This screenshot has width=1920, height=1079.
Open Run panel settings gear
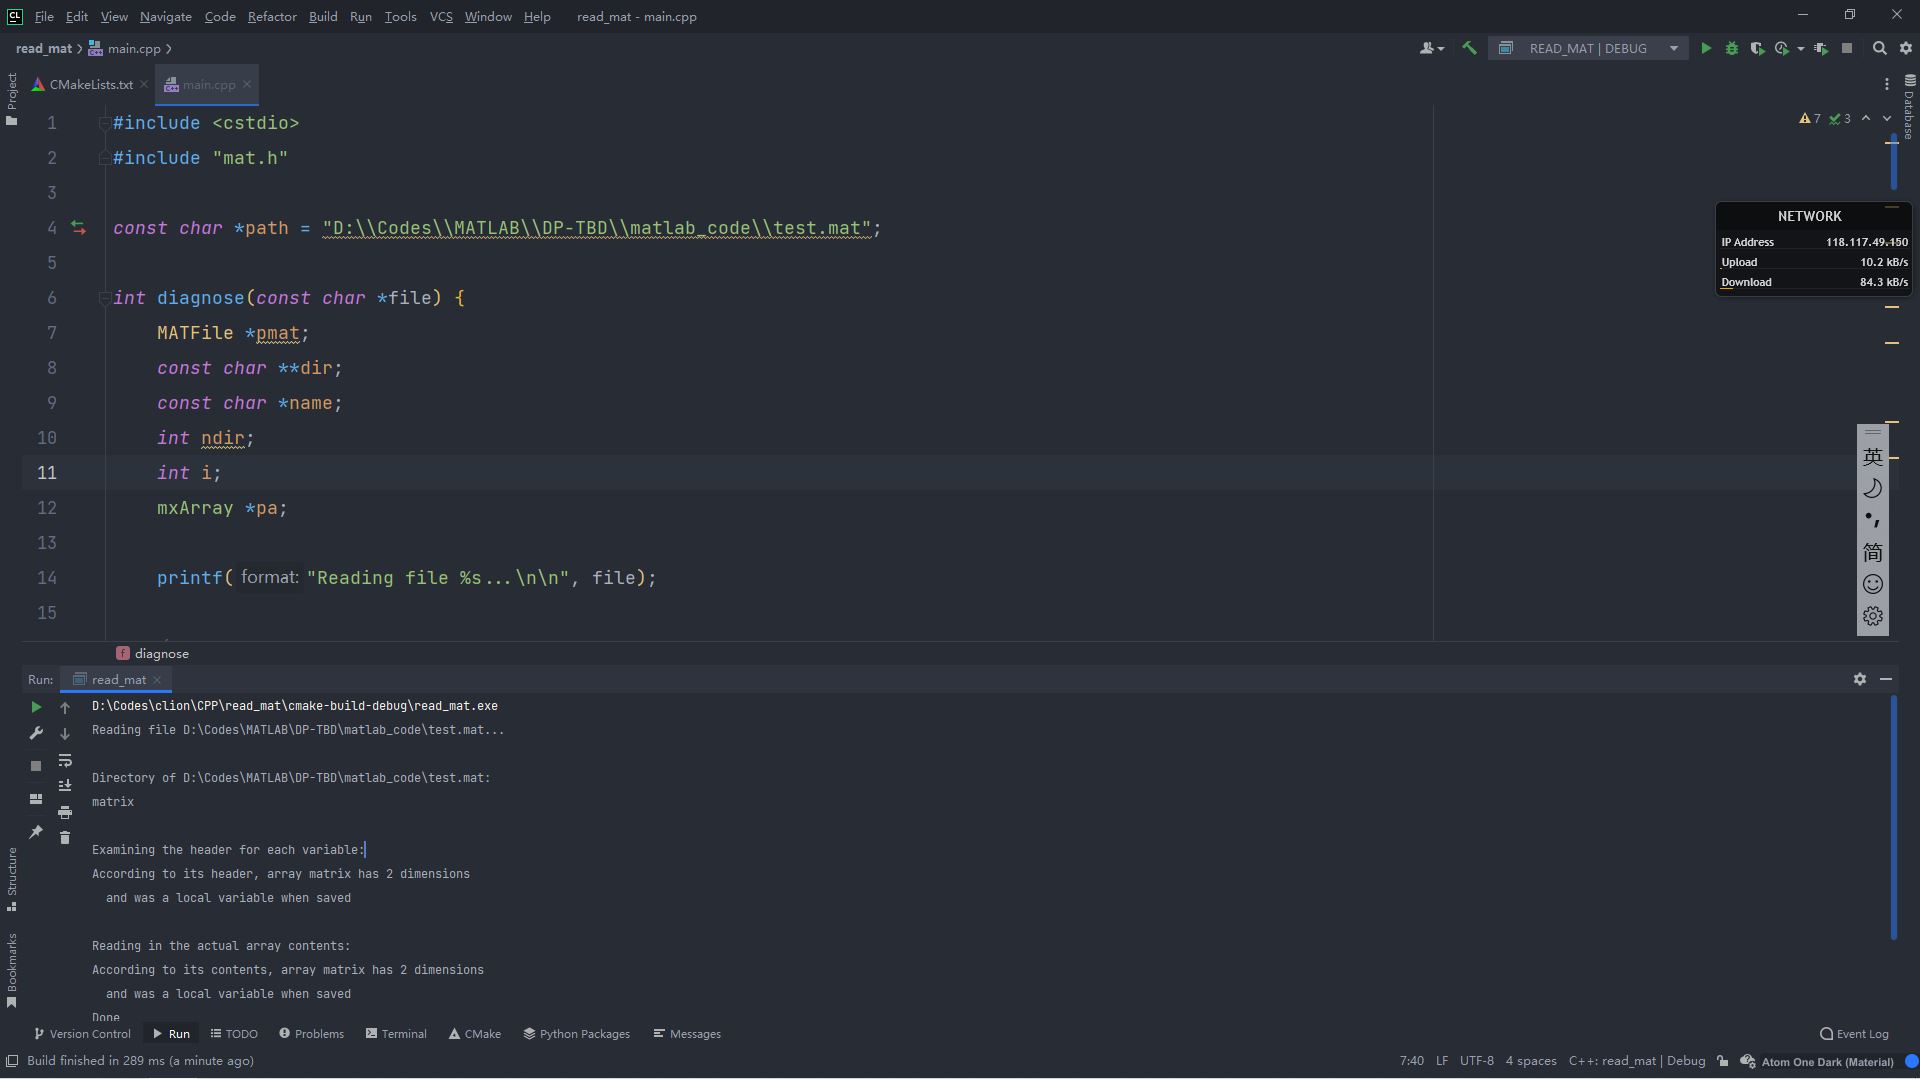click(x=1860, y=679)
